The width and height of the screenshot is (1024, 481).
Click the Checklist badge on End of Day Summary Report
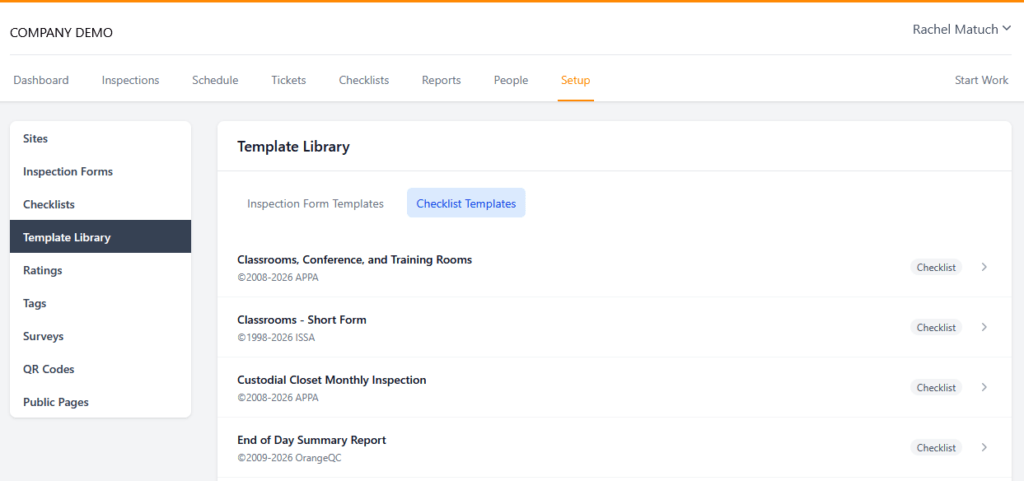(x=936, y=448)
